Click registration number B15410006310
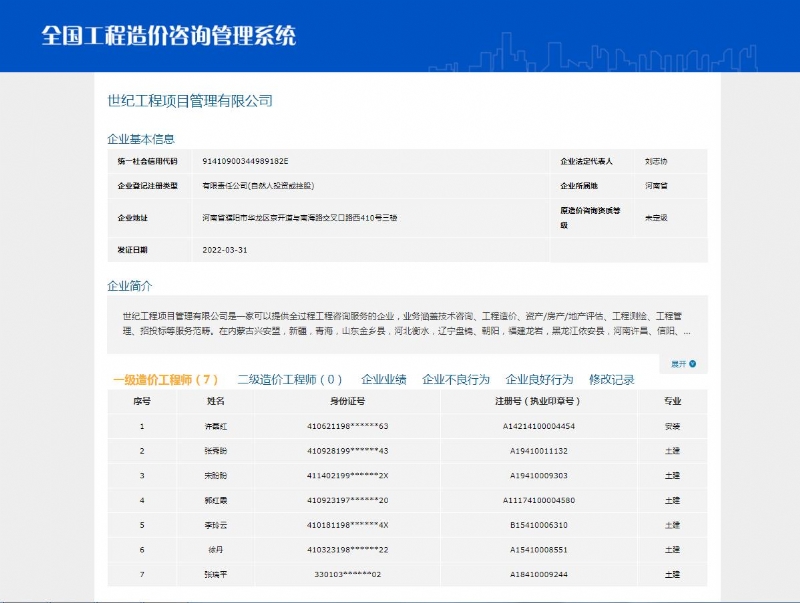800x603 pixels. [539, 525]
